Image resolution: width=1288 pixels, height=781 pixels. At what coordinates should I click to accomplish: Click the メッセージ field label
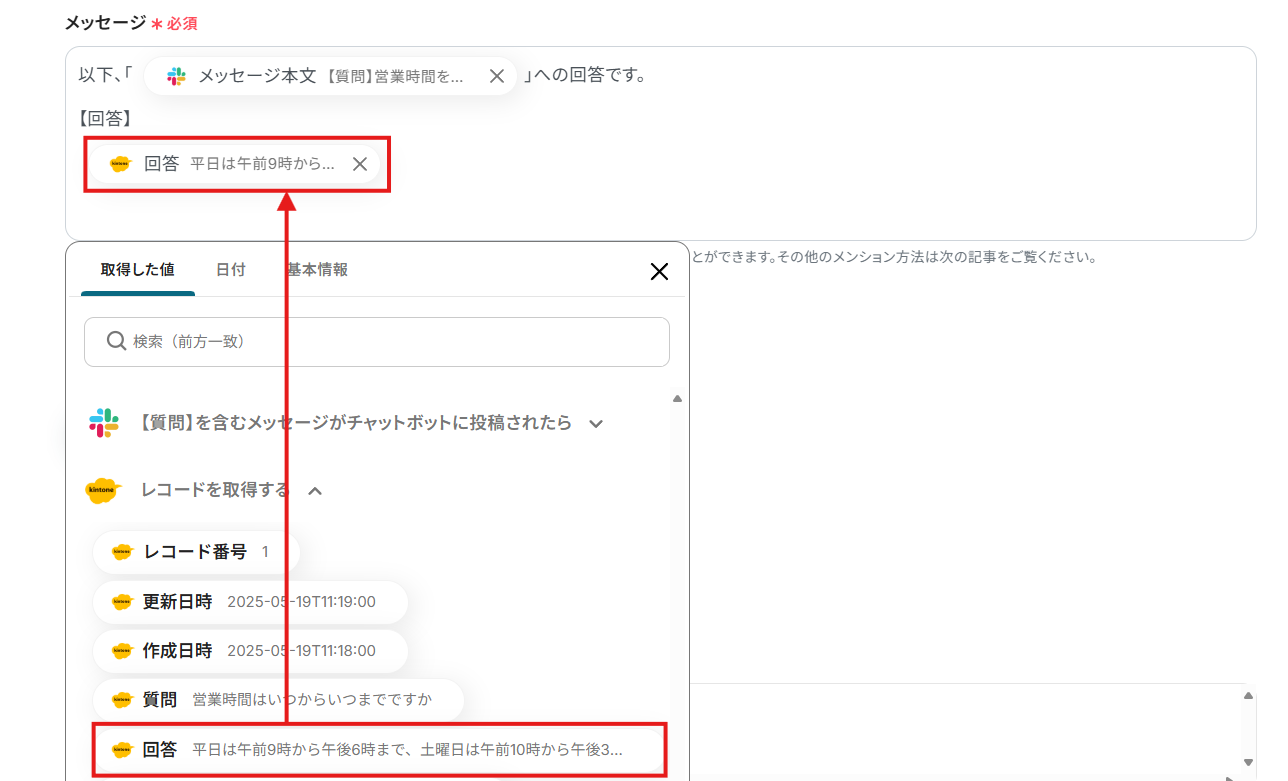(105, 22)
